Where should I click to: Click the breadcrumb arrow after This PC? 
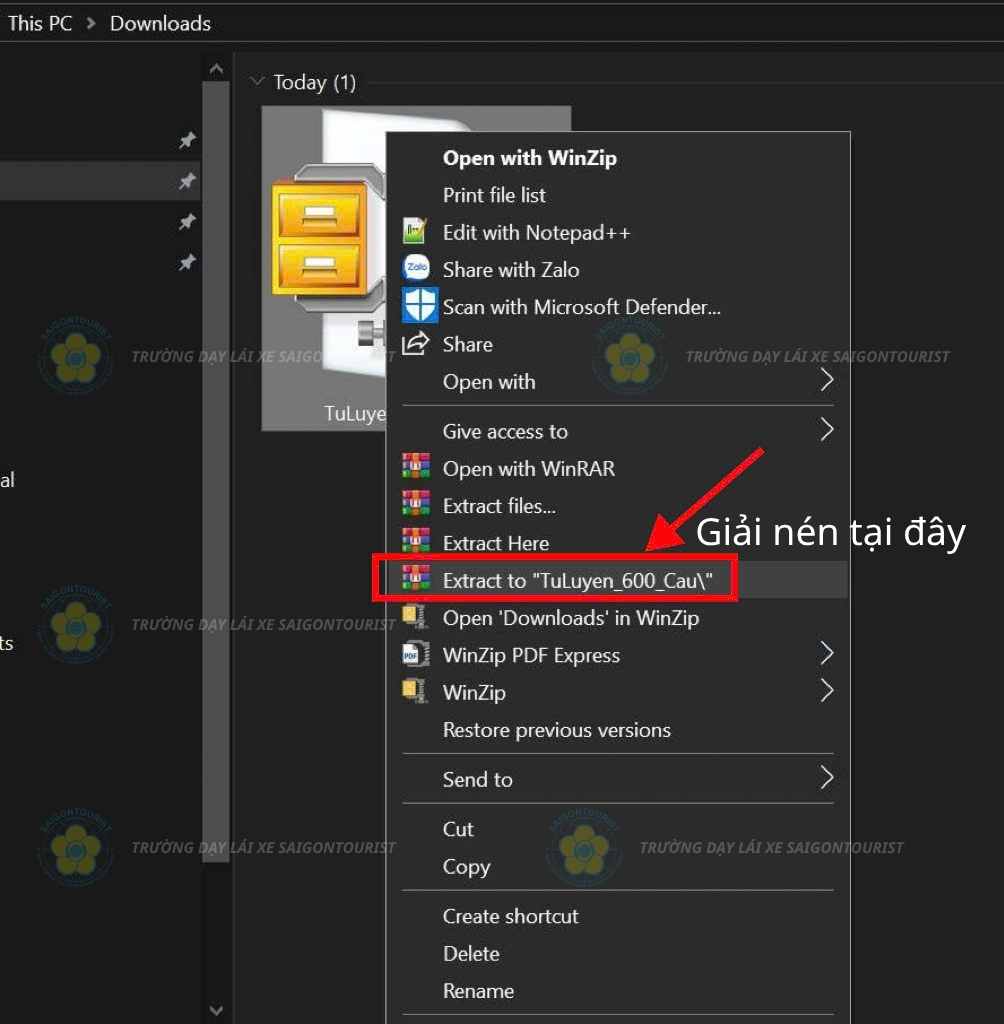[91, 24]
